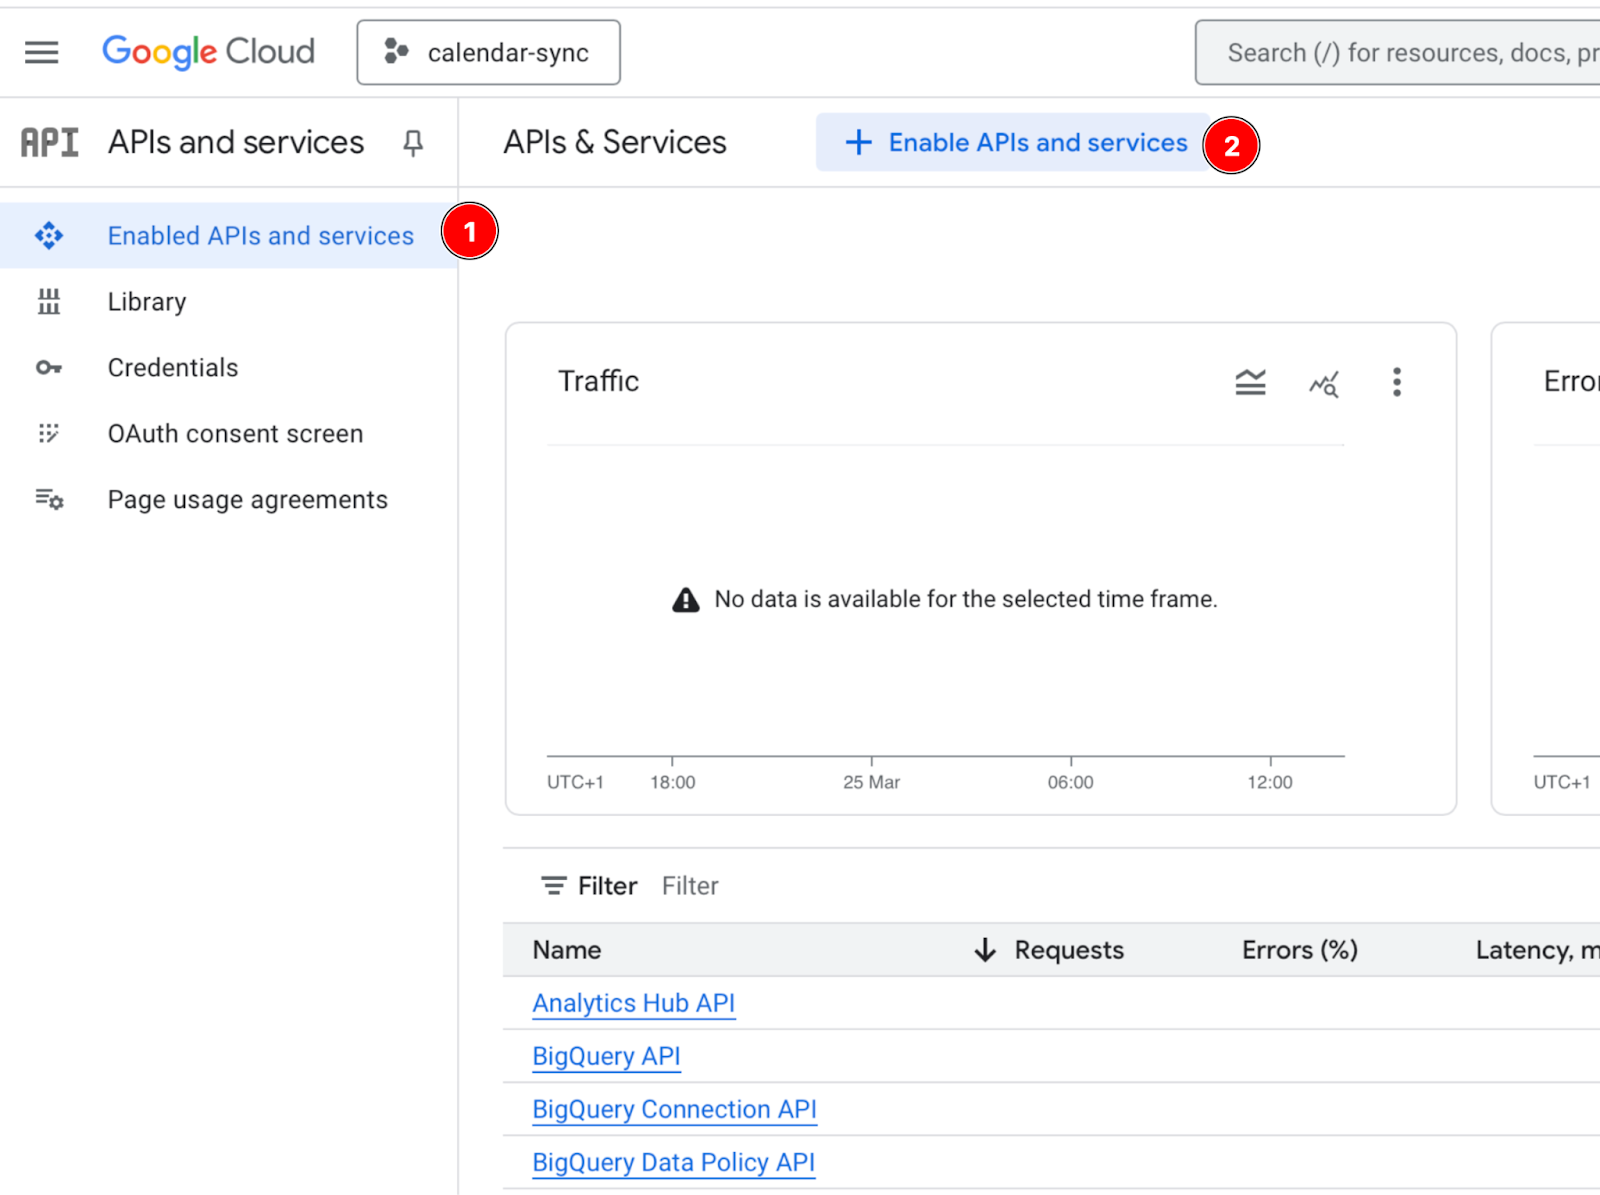The width and height of the screenshot is (1600, 1195).
Task: Sort table by Name column header
Action: pyautogui.click(x=567, y=950)
